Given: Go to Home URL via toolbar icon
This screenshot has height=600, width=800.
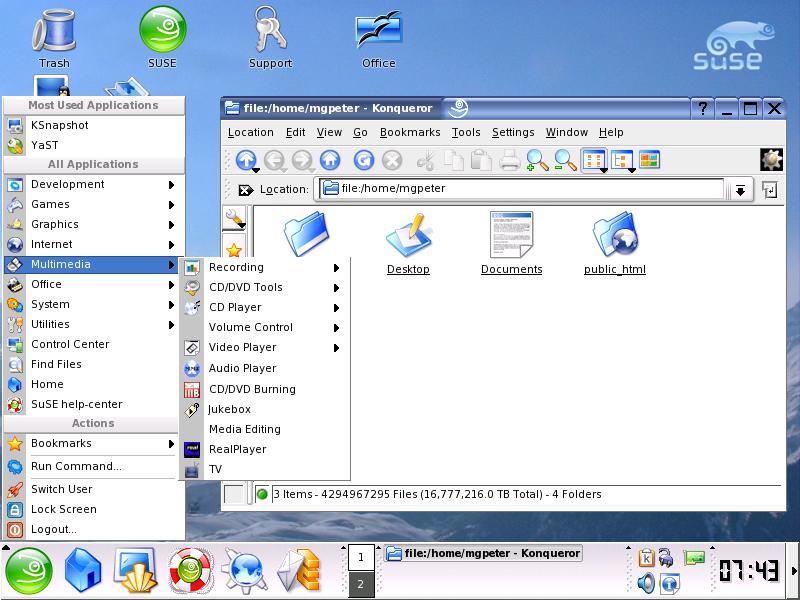Looking at the screenshot, I should [330, 160].
